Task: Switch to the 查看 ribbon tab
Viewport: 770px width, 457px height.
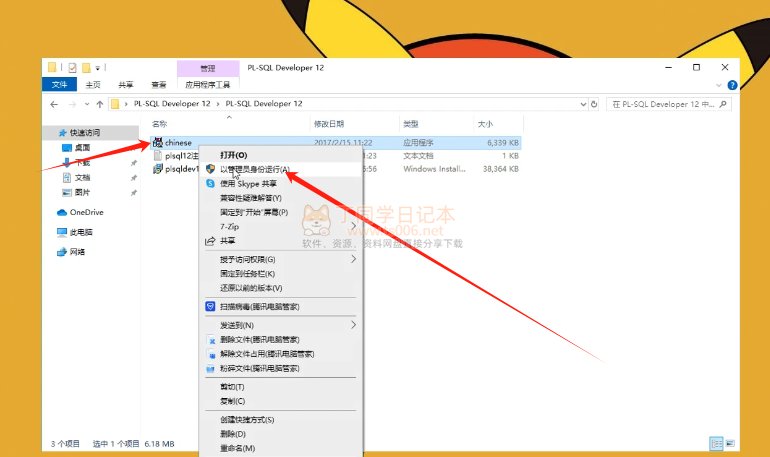Action: (x=159, y=84)
